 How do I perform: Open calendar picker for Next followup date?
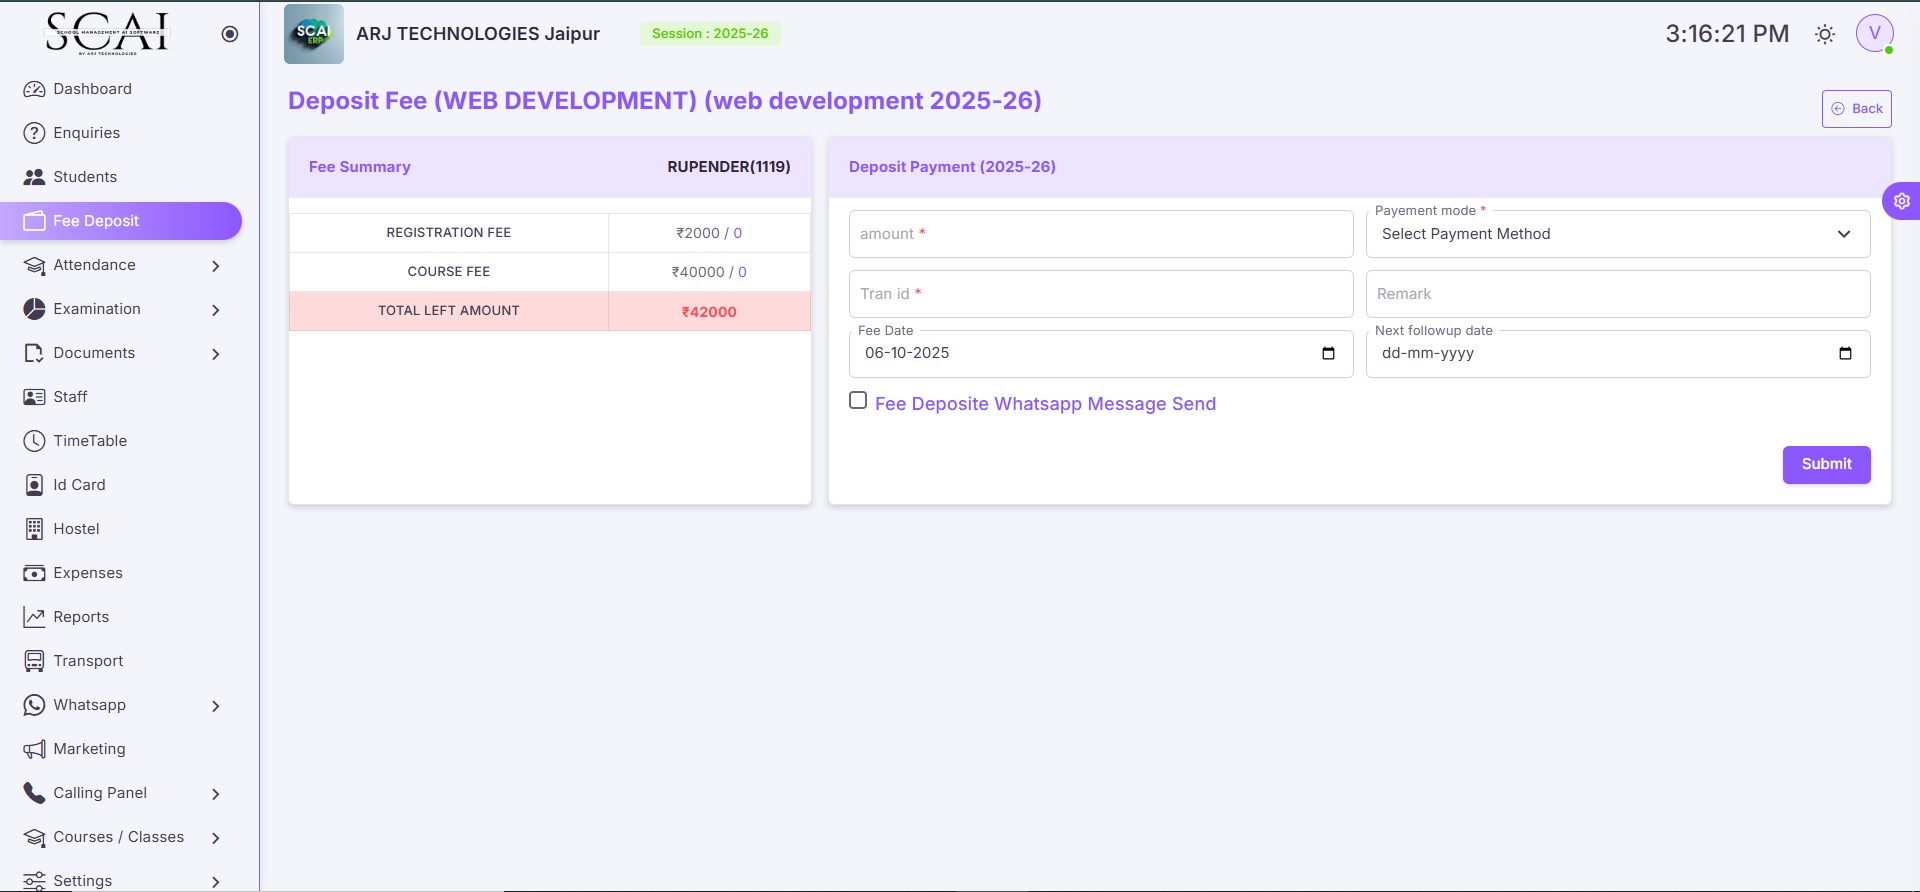point(1845,353)
